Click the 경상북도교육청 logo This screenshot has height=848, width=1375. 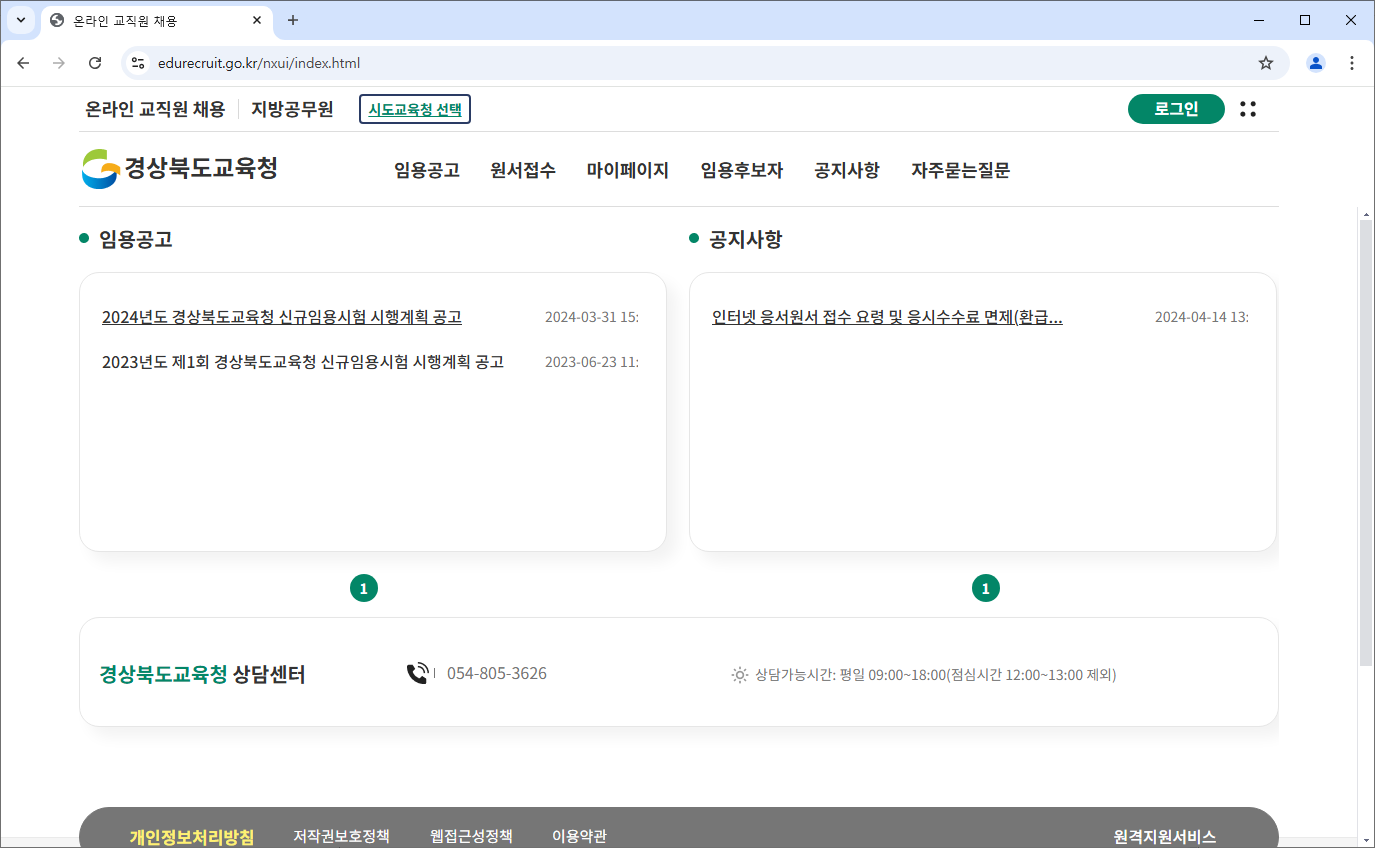(x=180, y=168)
